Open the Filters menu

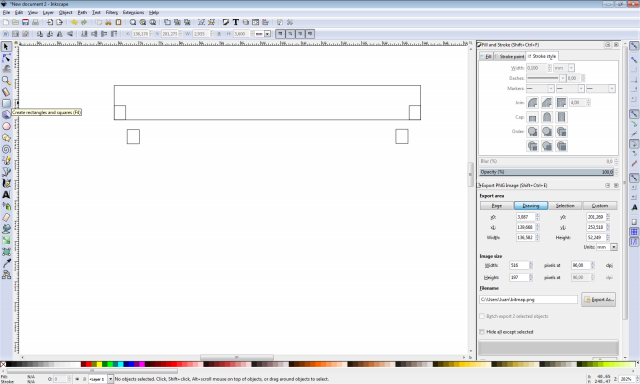(x=111, y=13)
